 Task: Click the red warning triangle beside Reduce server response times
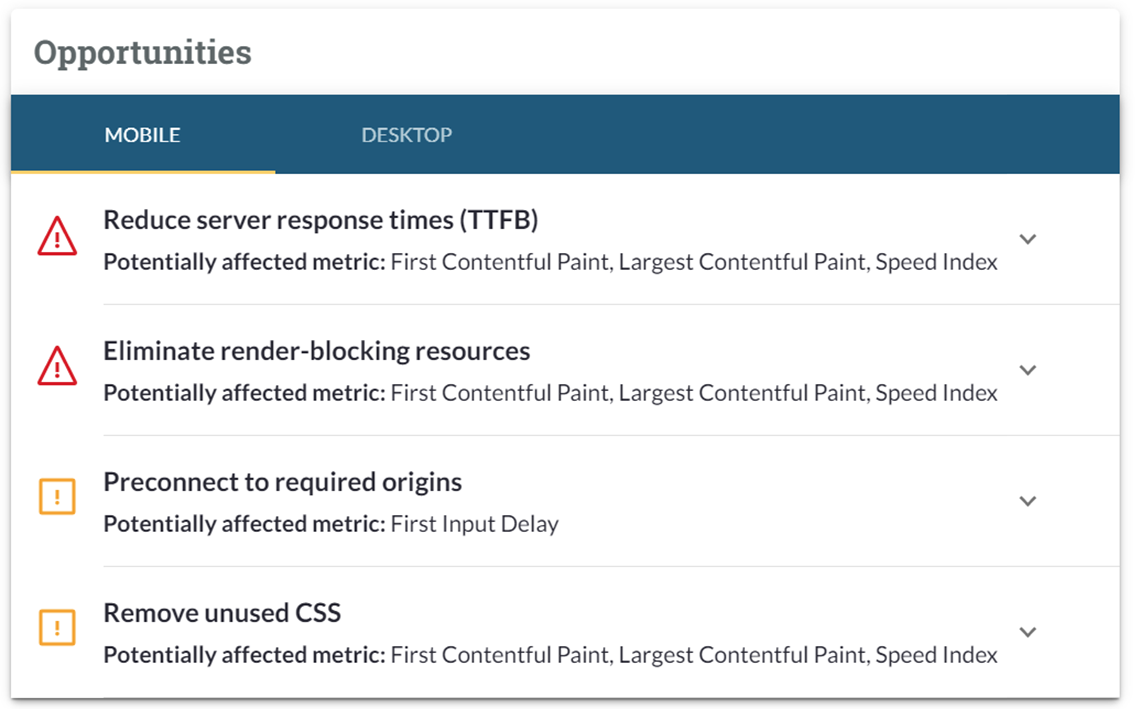click(57, 238)
